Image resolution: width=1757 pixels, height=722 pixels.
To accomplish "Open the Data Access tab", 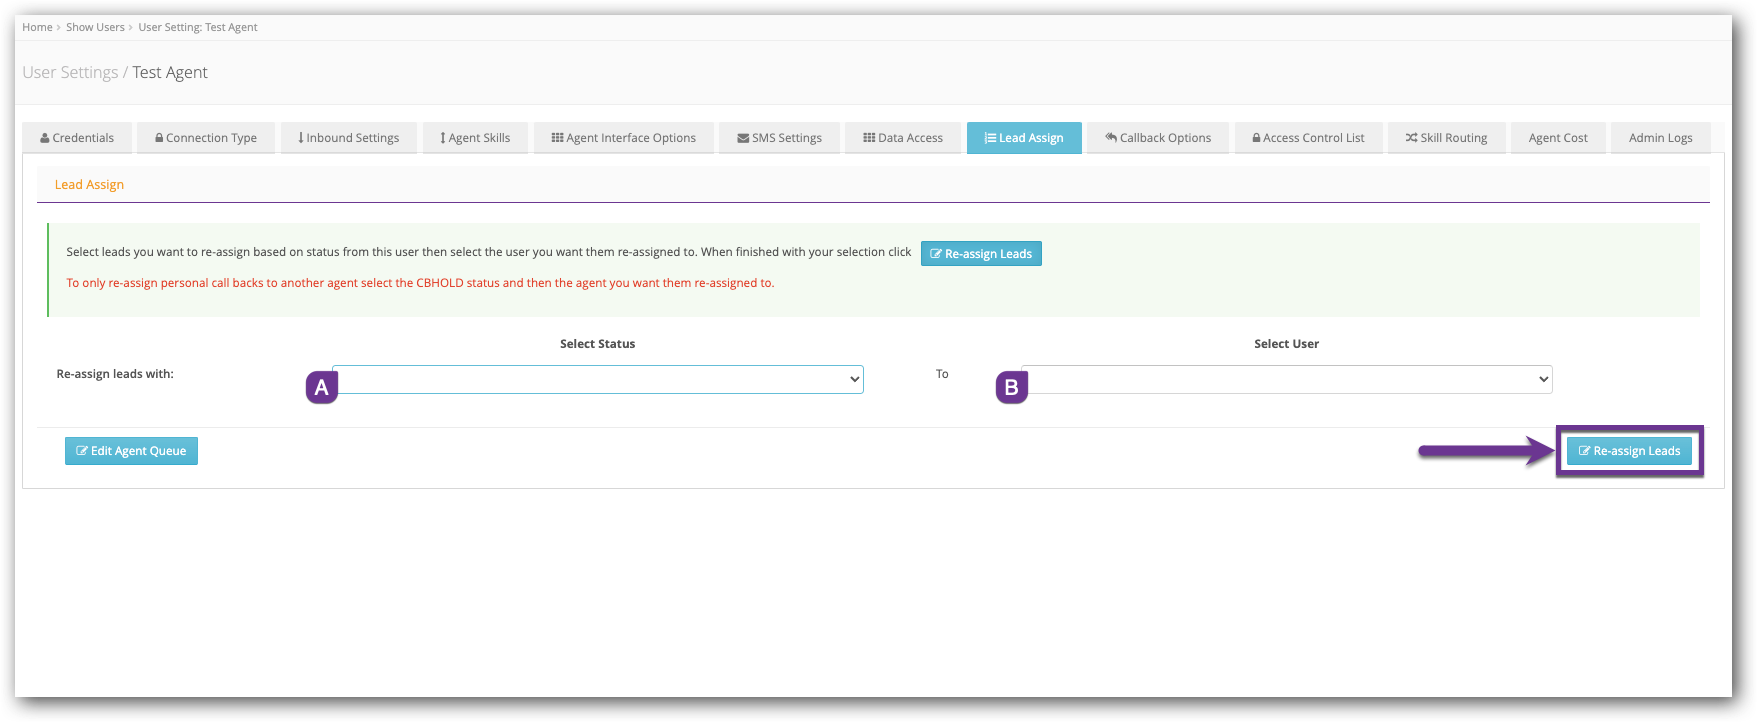I will click(x=903, y=138).
